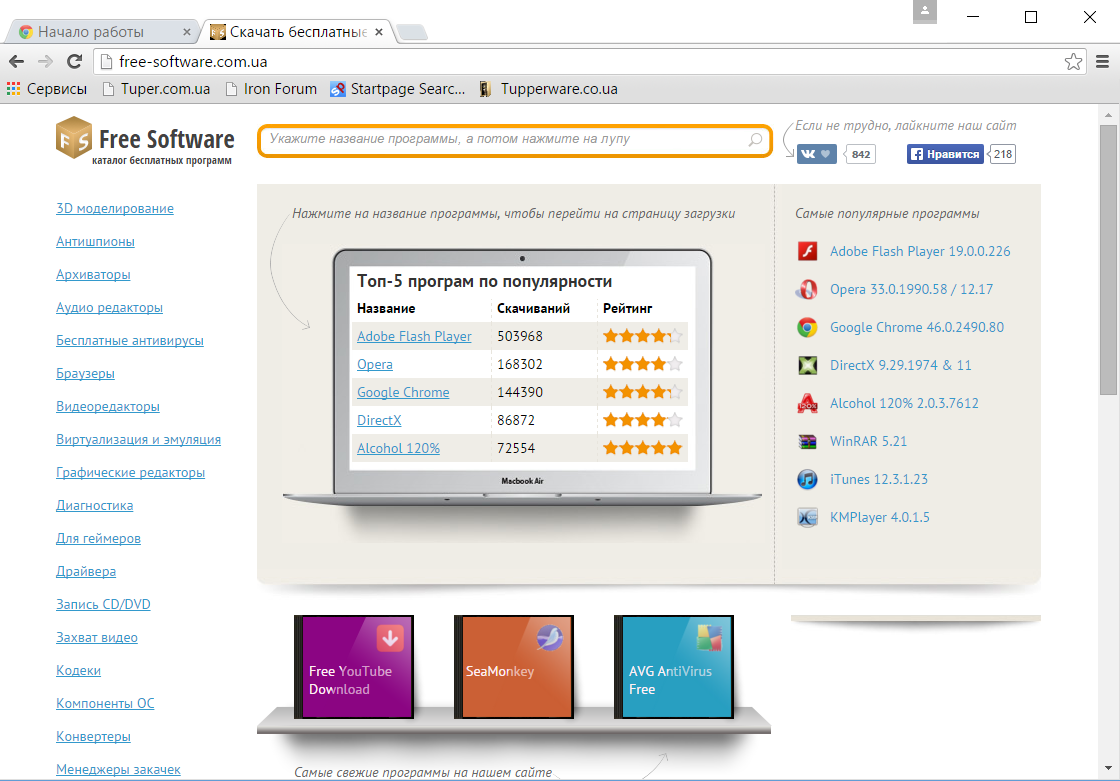Image resolution: width=1120 pixels, height=781 pixels.
Task: Click the scrollbar down arrow
Action: click(1108, 769)
